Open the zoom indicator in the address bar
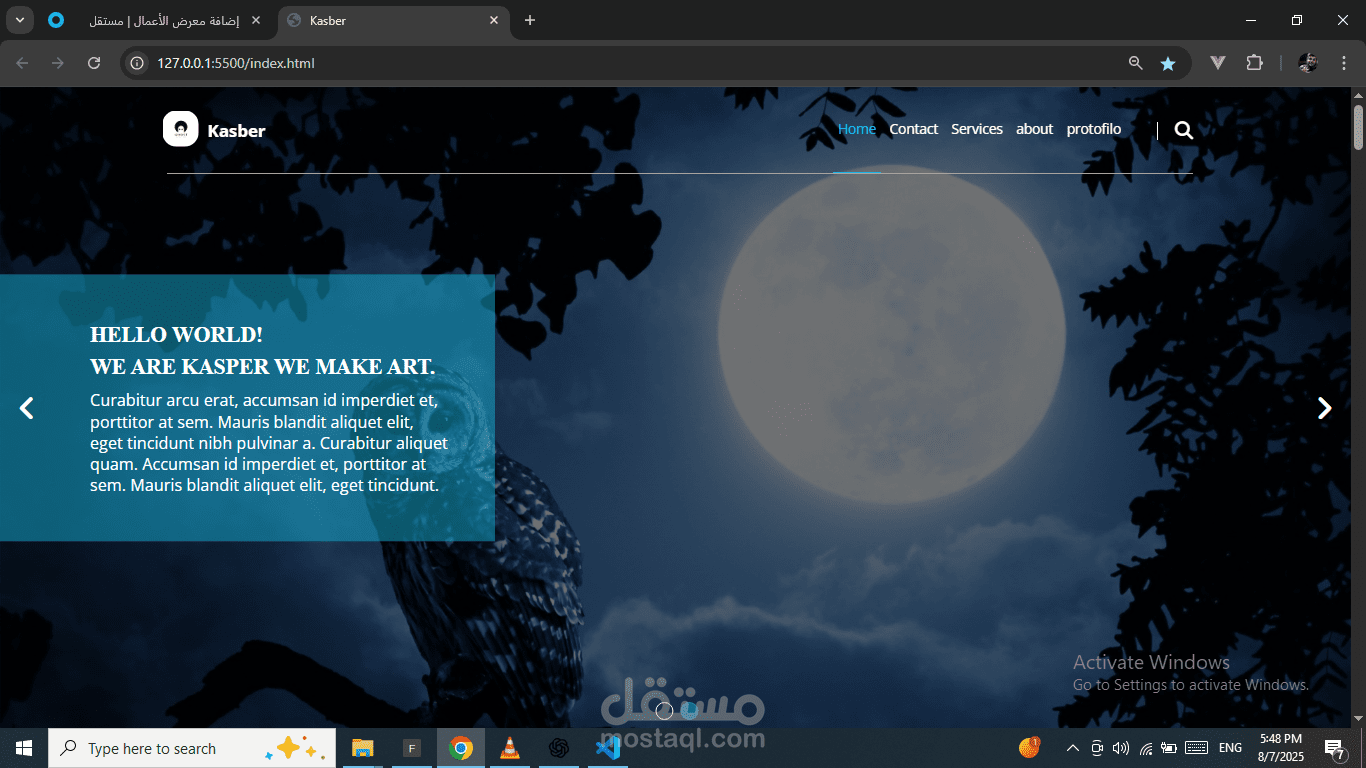 [x=1136, y=63]
